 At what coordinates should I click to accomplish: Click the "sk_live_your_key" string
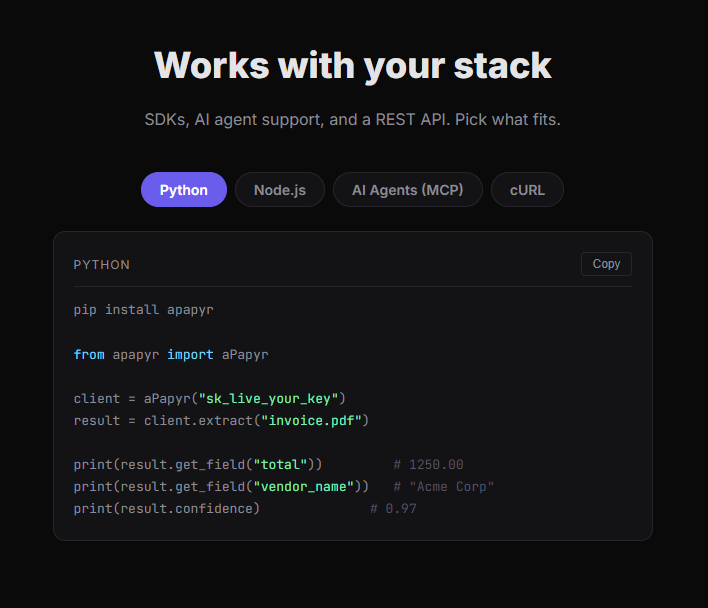[x=268, y=399]
